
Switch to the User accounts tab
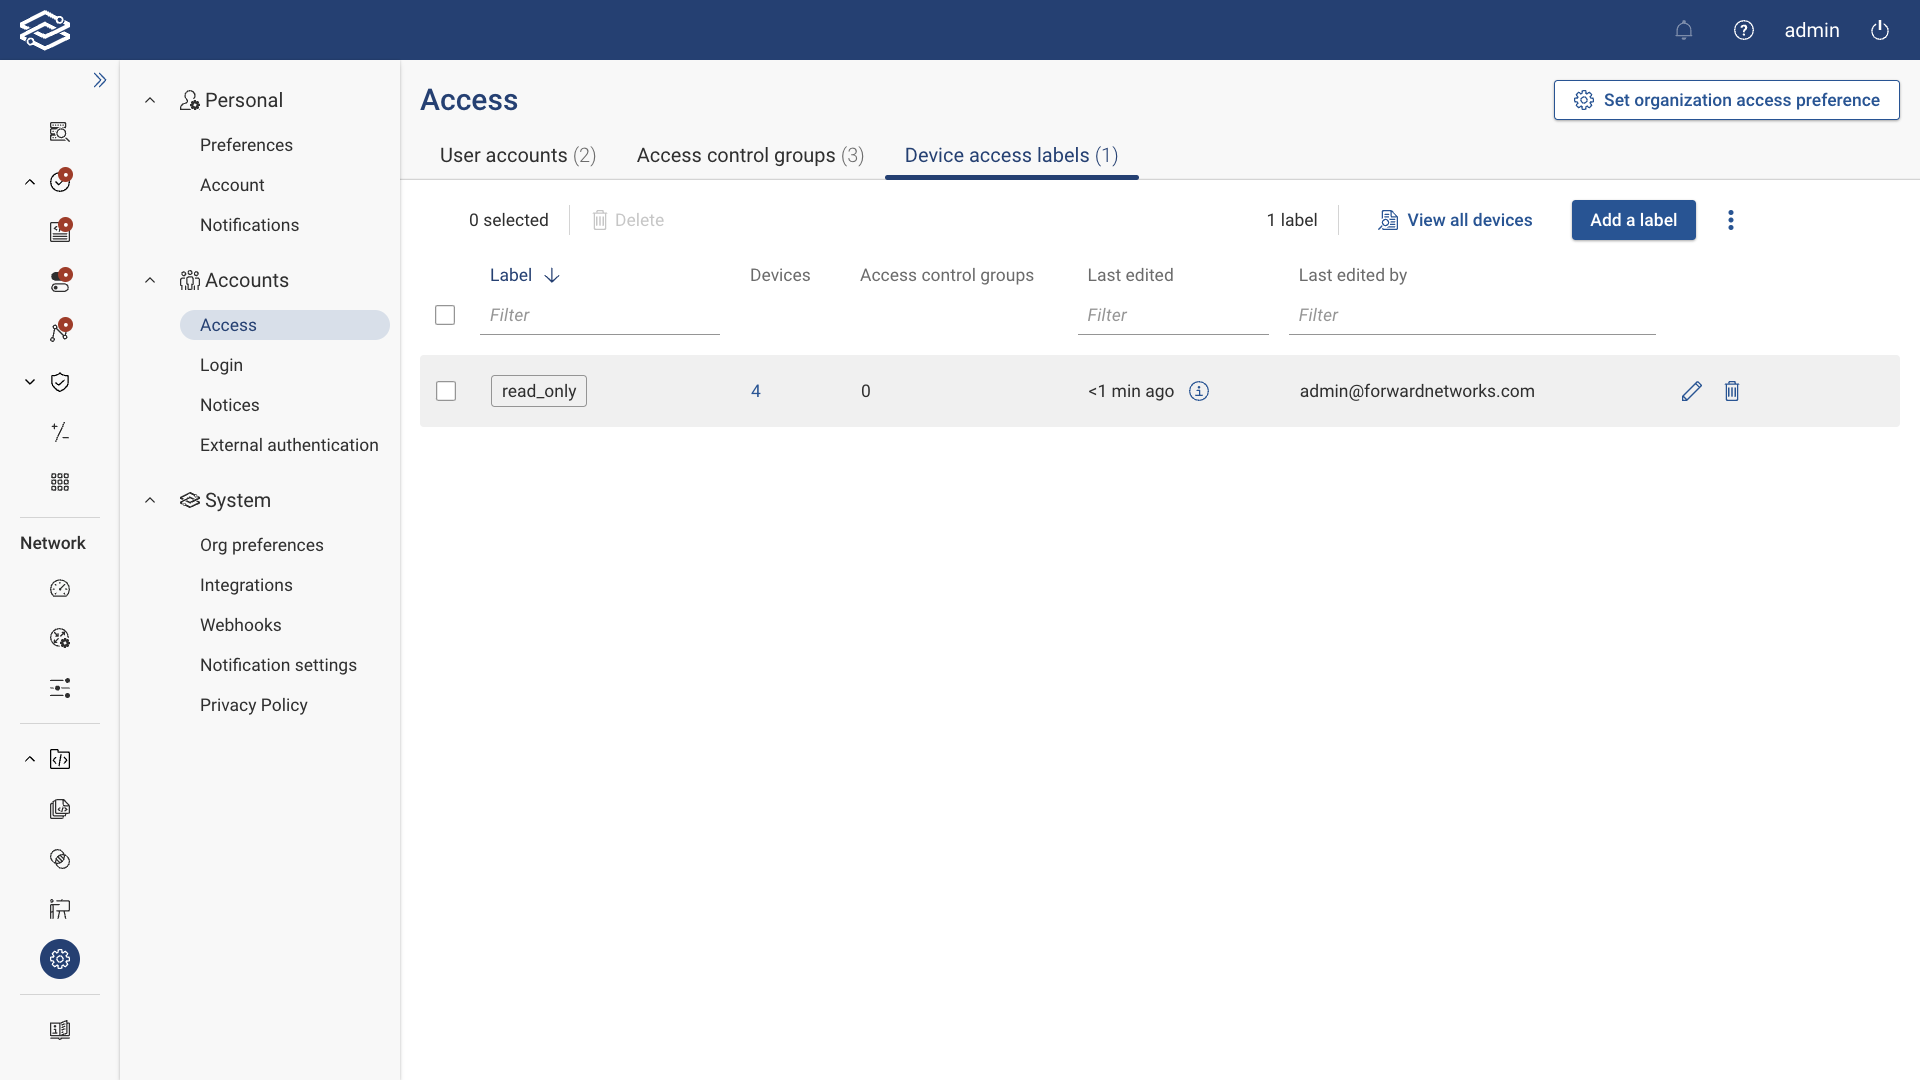[x=518, y=155]
